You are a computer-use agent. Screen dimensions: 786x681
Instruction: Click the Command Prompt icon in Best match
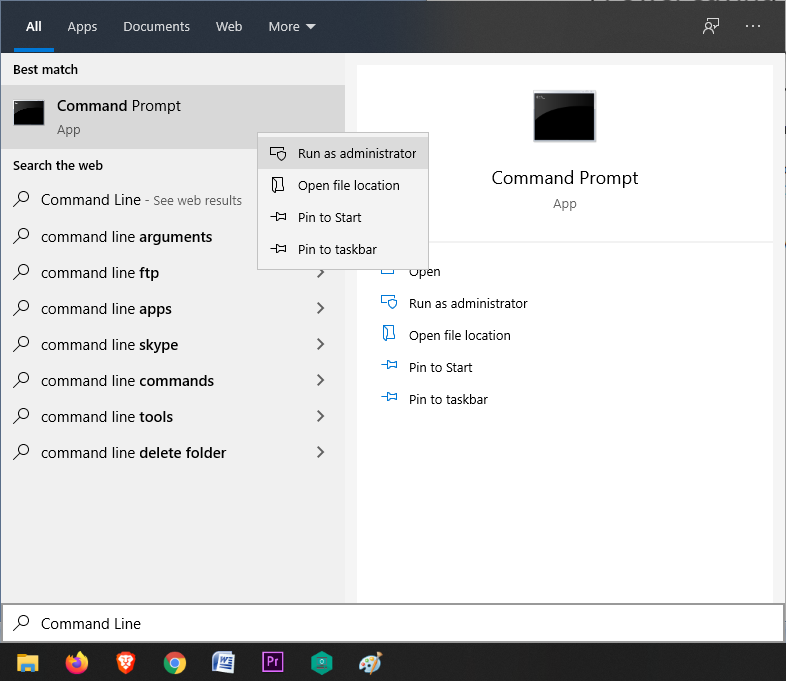[x=29, y=113]
